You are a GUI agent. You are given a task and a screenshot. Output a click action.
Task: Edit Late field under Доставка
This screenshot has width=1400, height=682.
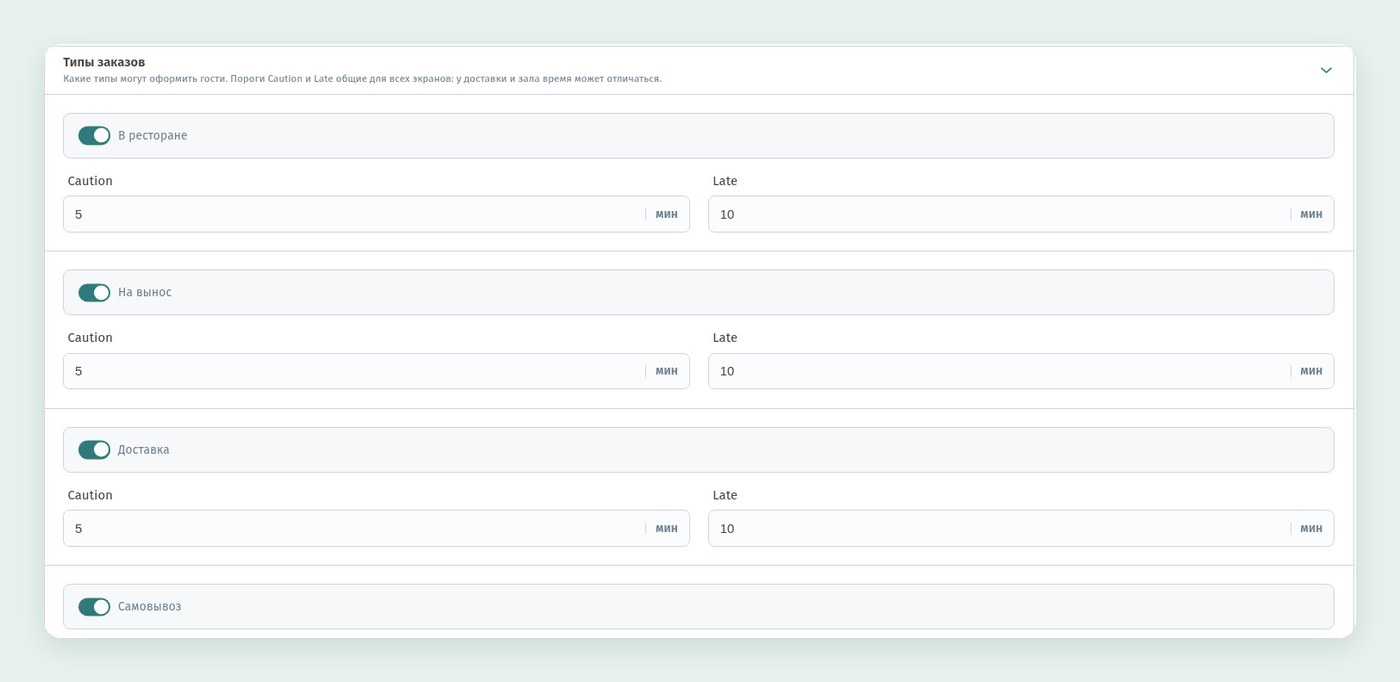pyautogui.click(x=1021, y=528)
